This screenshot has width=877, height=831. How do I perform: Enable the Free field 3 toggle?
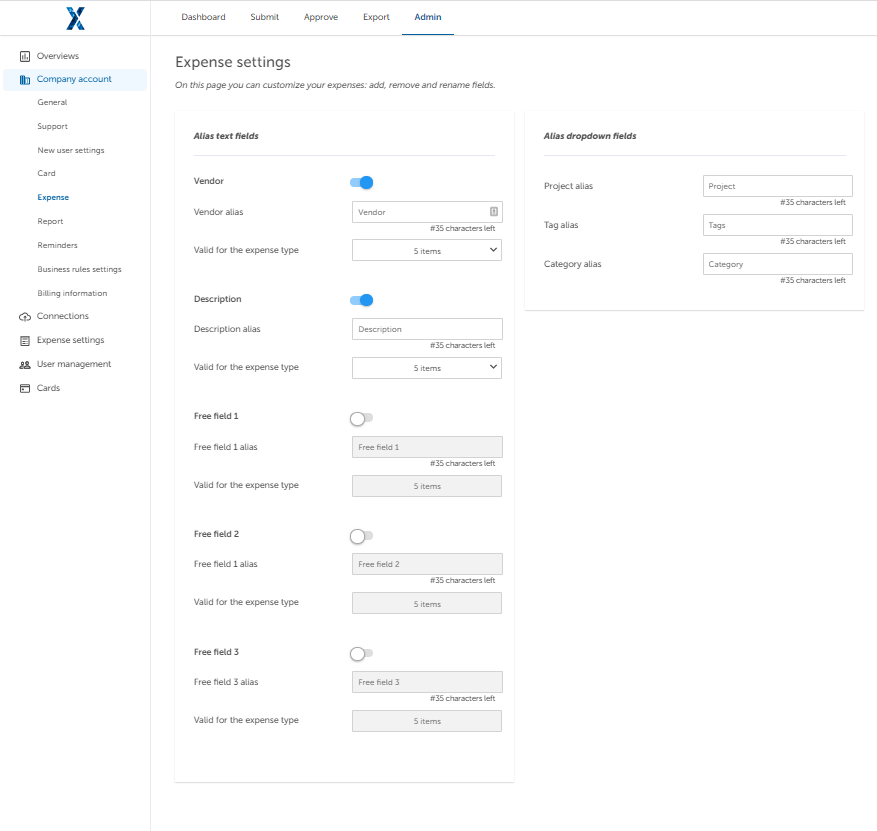[361, 653]
